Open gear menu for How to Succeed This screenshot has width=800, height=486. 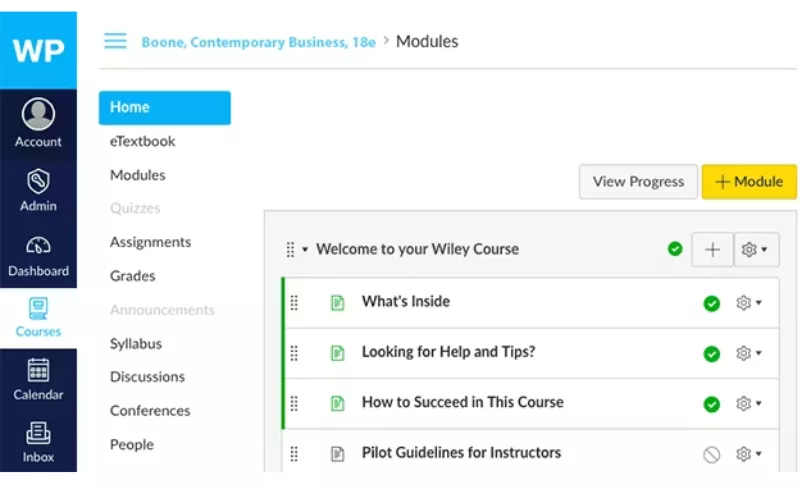pyautogui.click(x=748, y=403)
